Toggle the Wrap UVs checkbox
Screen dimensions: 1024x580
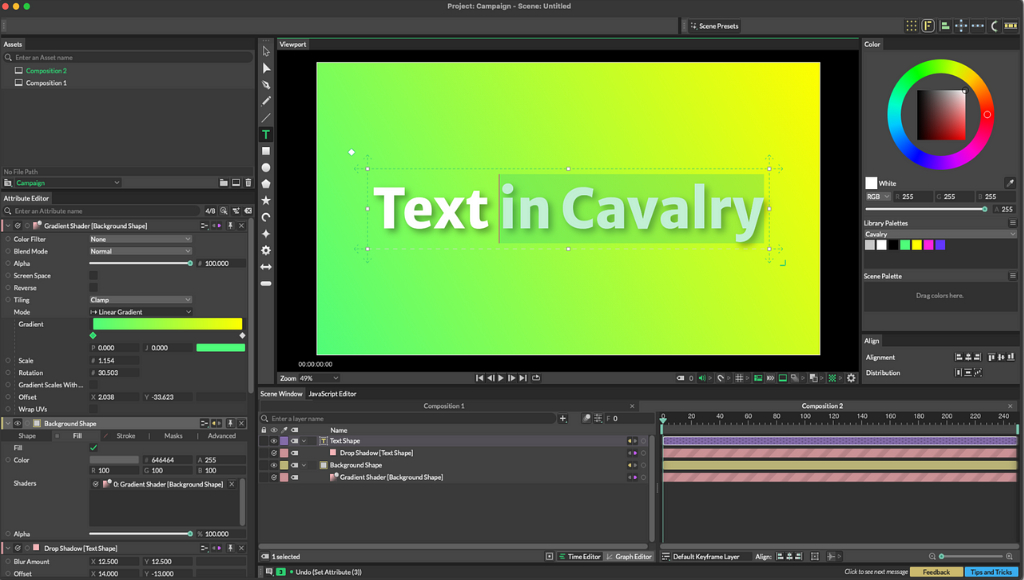pyautogui.click(x=93, y=409)
